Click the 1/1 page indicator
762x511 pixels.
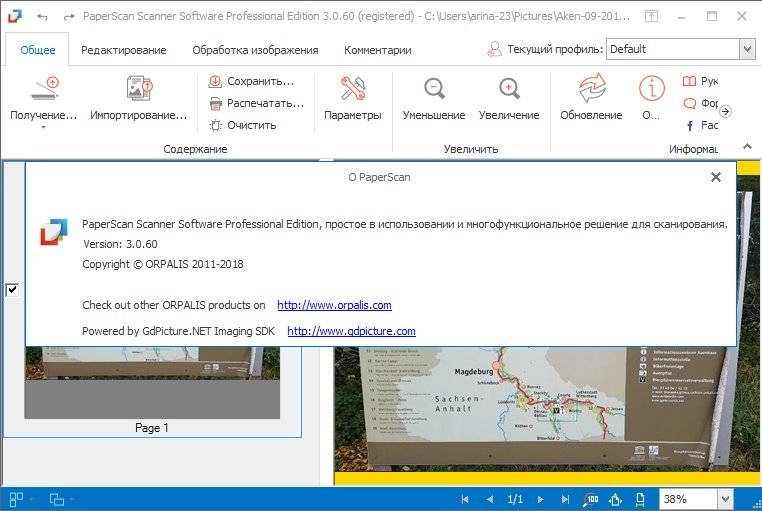click(515, 499)
